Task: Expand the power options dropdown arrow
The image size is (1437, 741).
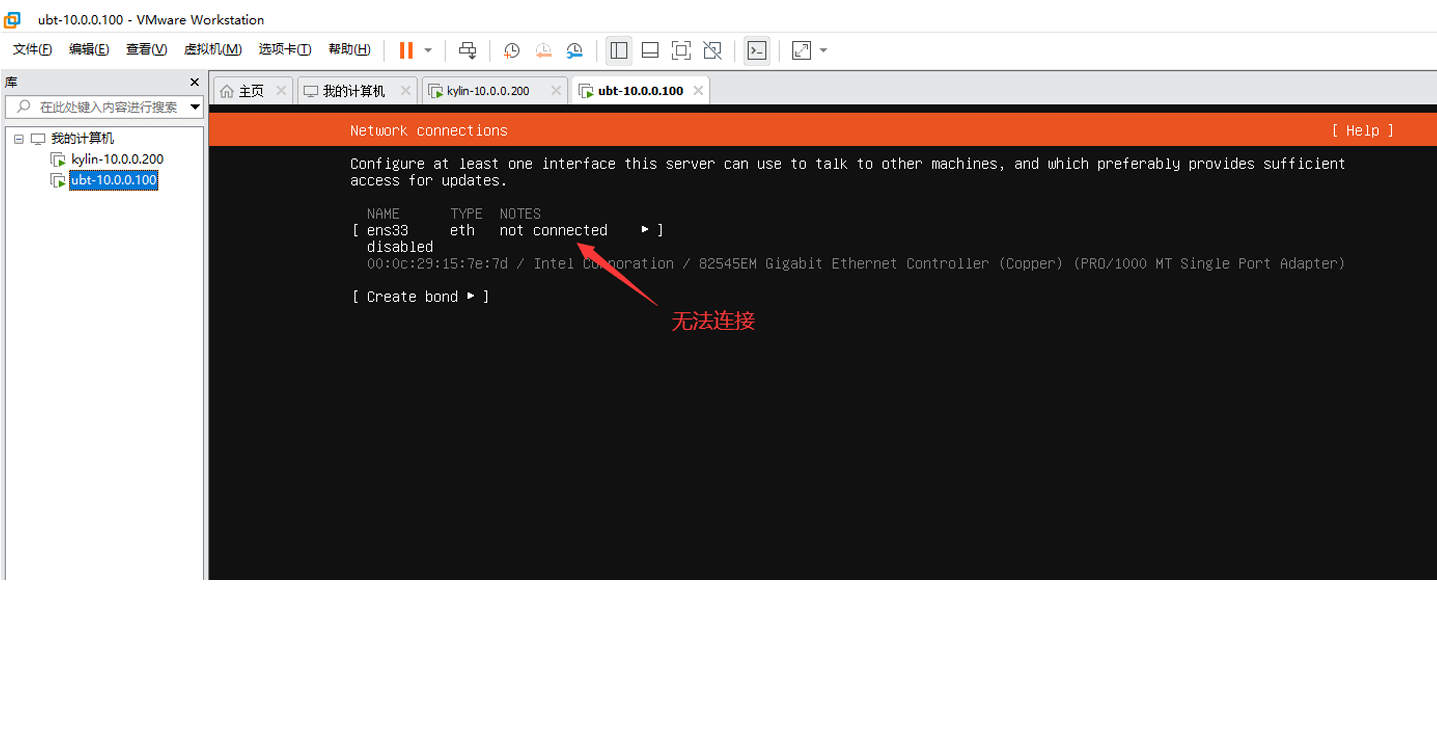Action: tap(428, 50)
